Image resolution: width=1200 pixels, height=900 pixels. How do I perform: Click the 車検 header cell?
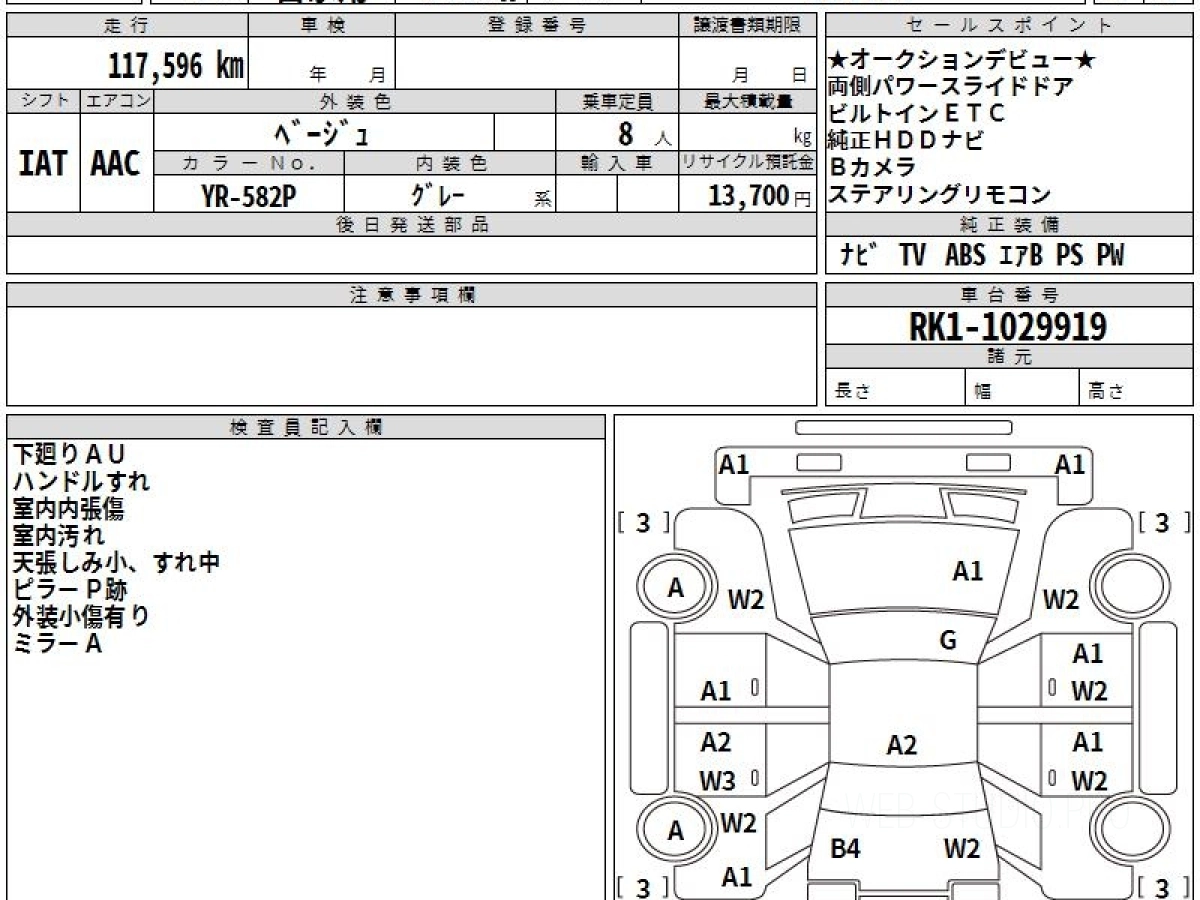pyautogui.click(x=322, y=26)
